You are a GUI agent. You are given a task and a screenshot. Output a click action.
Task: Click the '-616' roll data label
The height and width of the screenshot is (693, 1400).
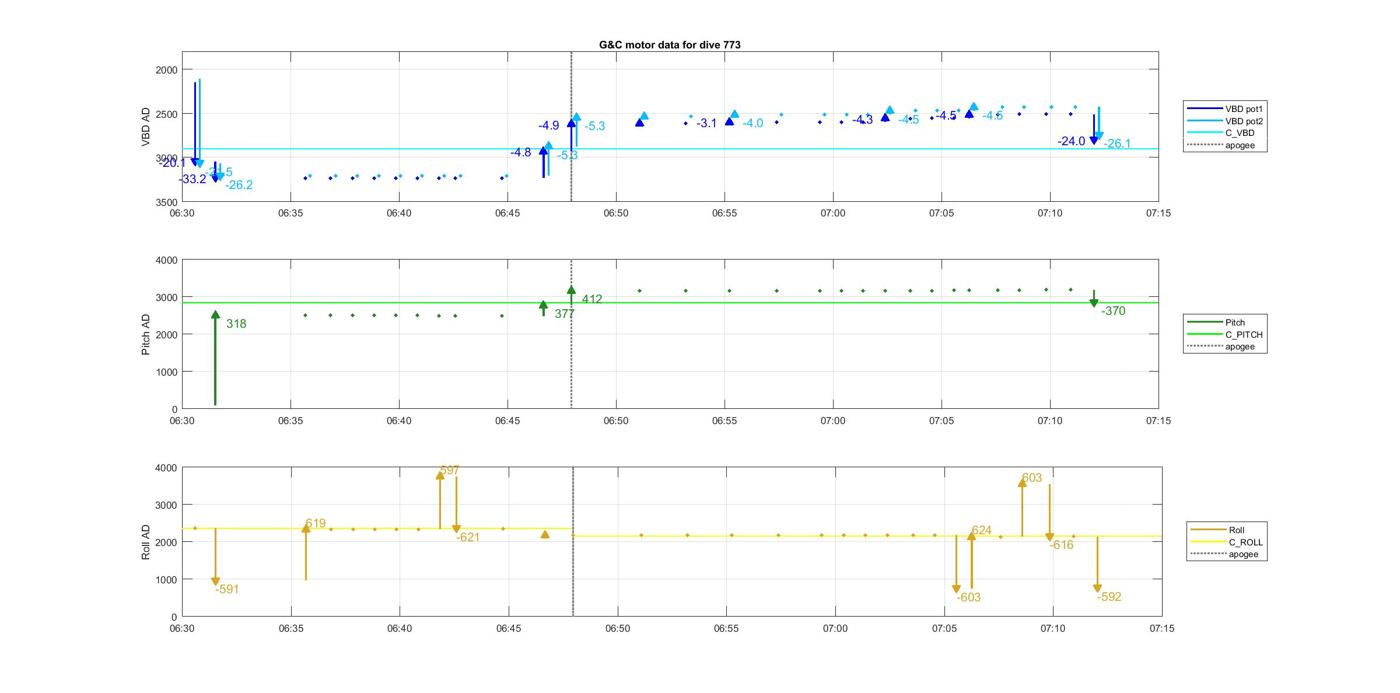point(1062,546)
